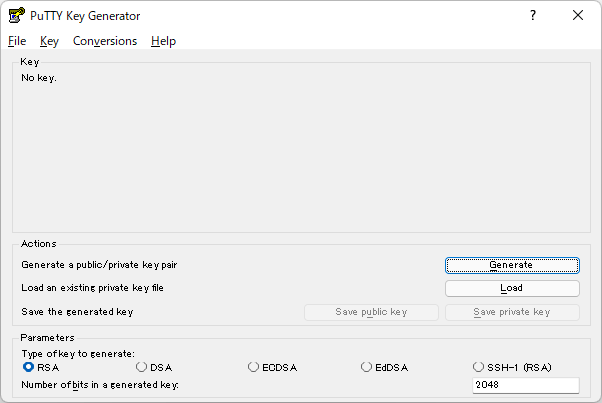Select the SSH-1 (RSA) option

[512, 367]
